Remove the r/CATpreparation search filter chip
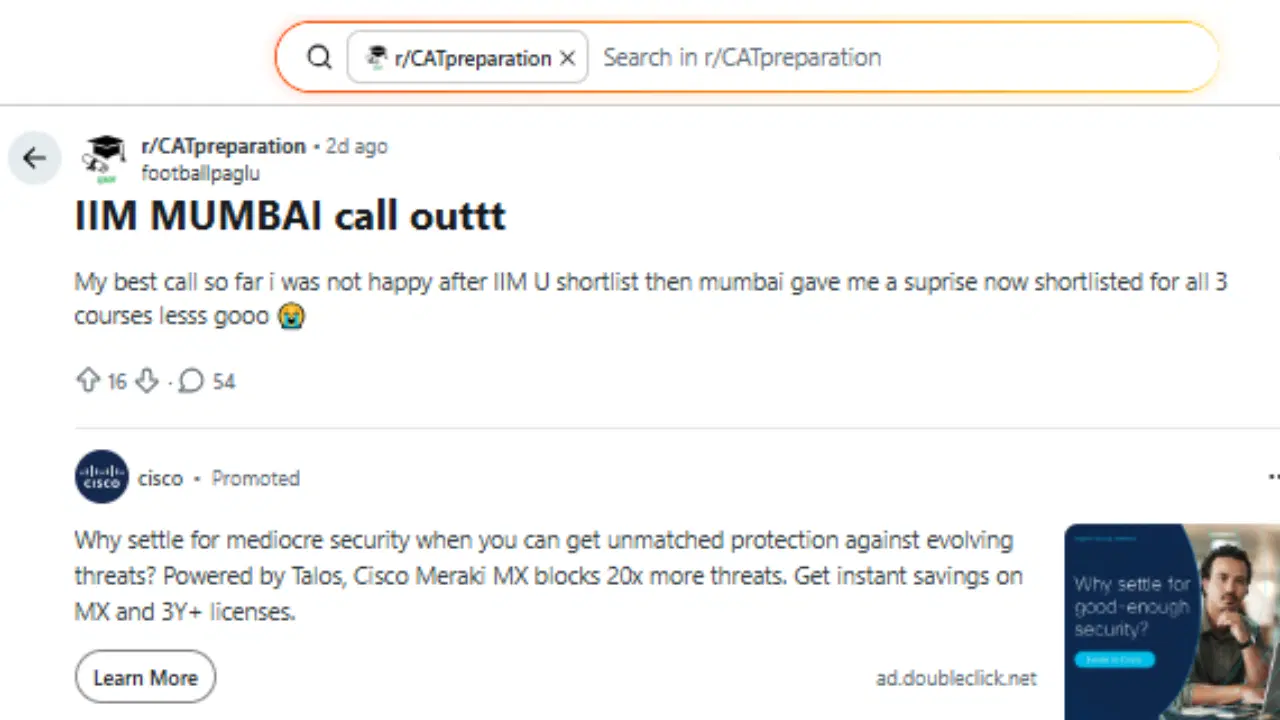The height and width of the screenshot is (720, 1280). pyautogui.click(x=567, y=58)
